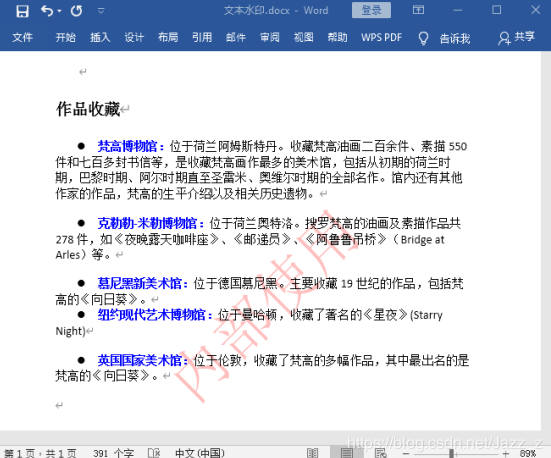Select the 插入 Insert tab
Screen dimensions: 551x458
[100, 37]
